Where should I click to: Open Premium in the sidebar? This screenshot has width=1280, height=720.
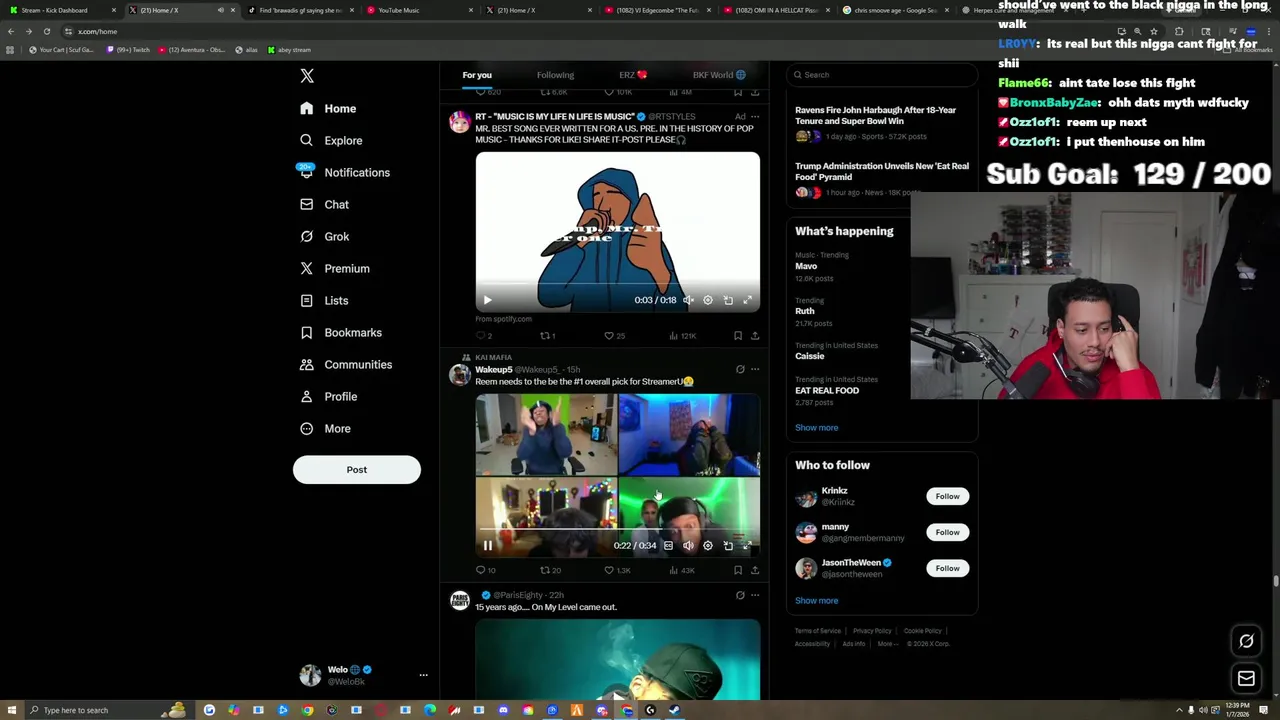(x=334, y=268)
